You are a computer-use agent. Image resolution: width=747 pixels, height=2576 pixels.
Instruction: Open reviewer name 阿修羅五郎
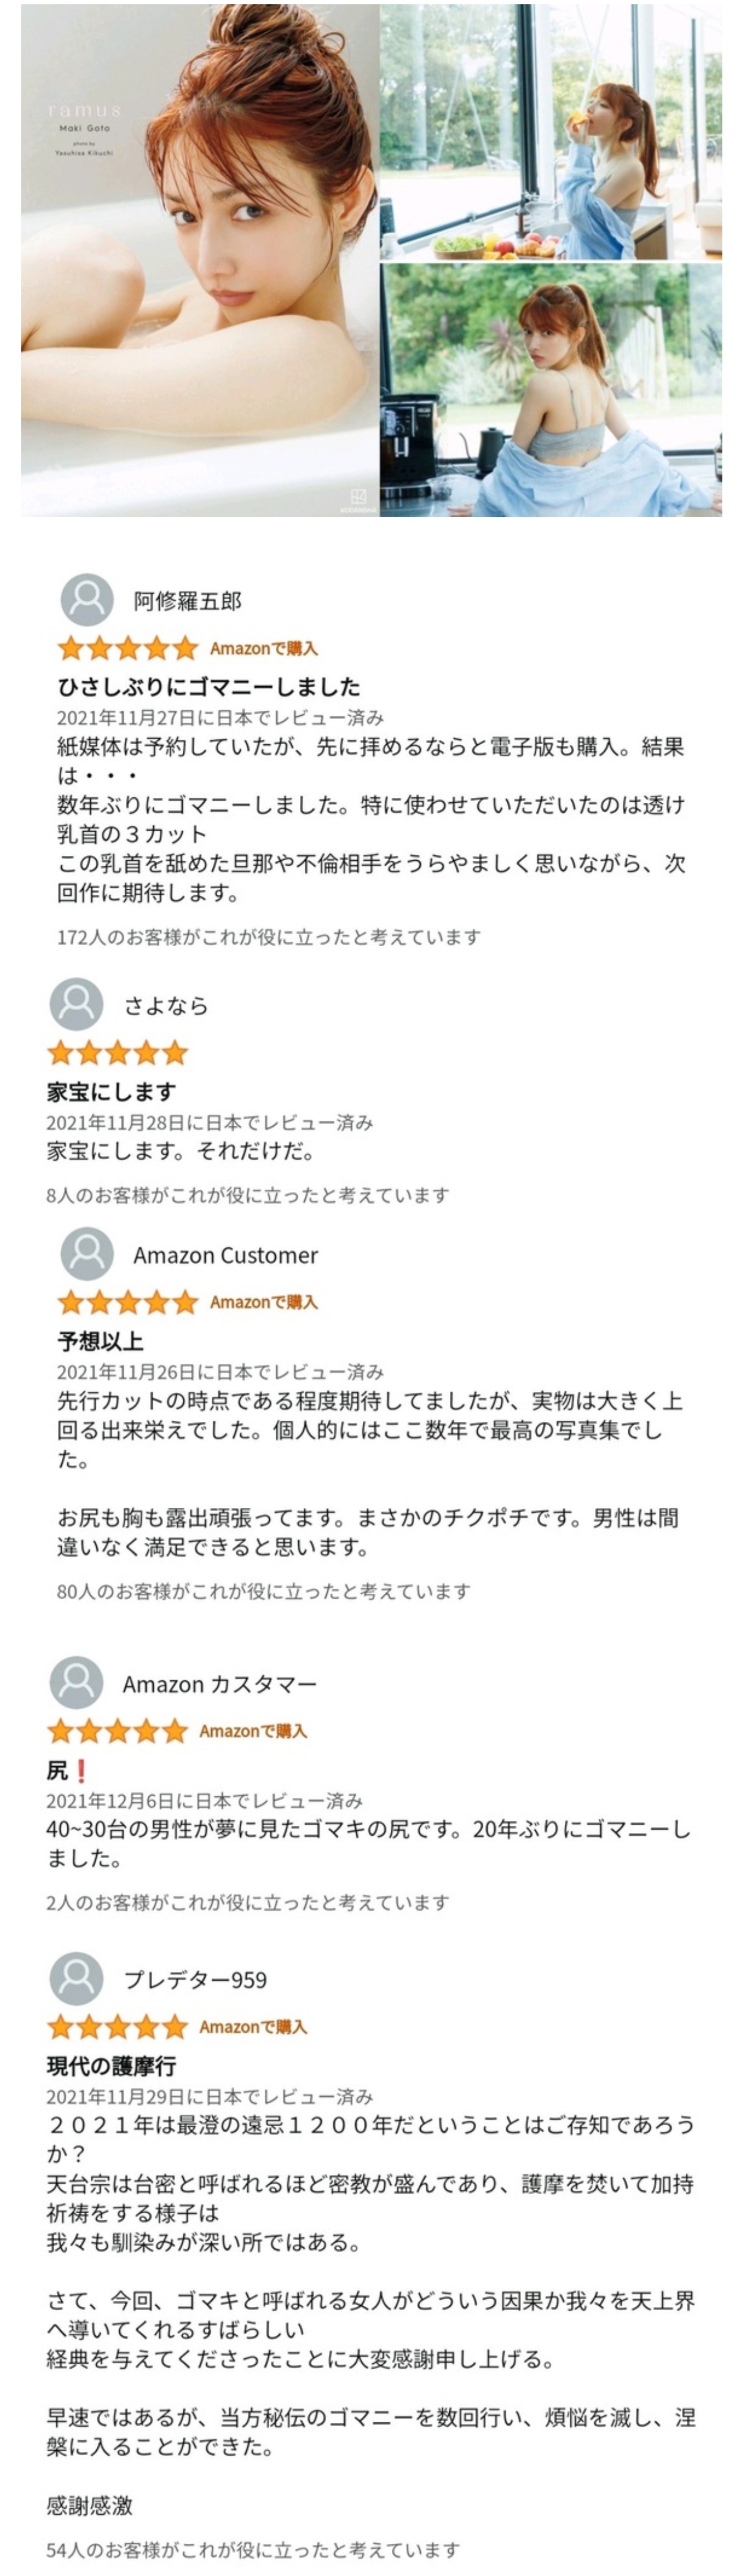pyautogui.click(x=188, y=601)
